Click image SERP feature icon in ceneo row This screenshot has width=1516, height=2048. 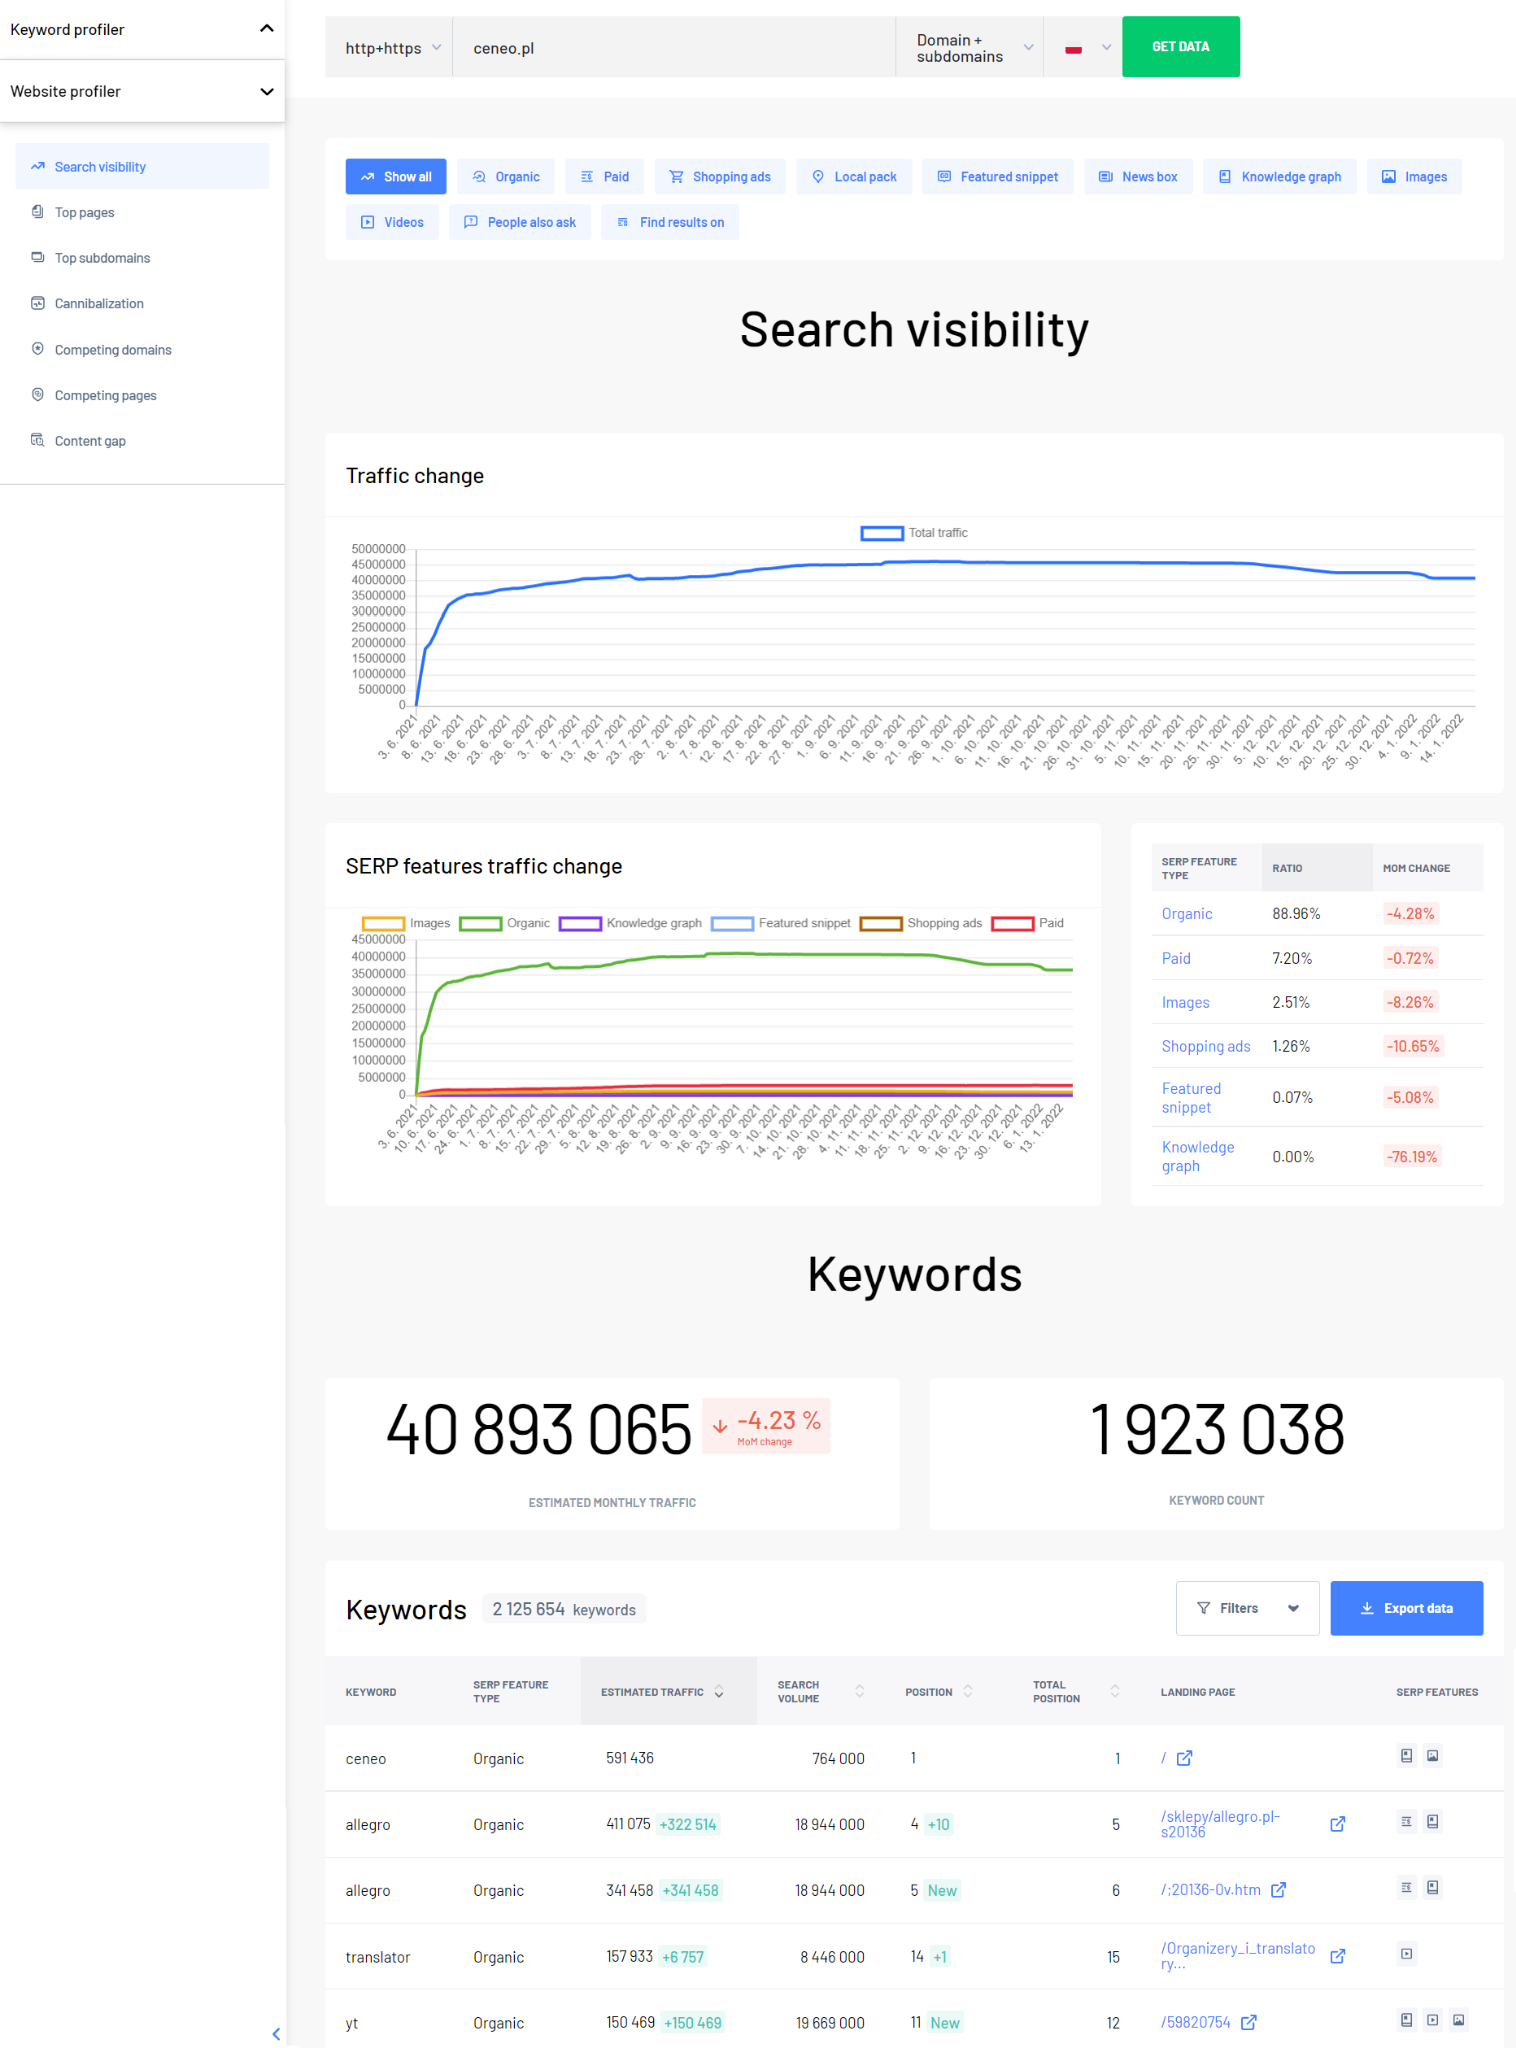(1432, 1756)
